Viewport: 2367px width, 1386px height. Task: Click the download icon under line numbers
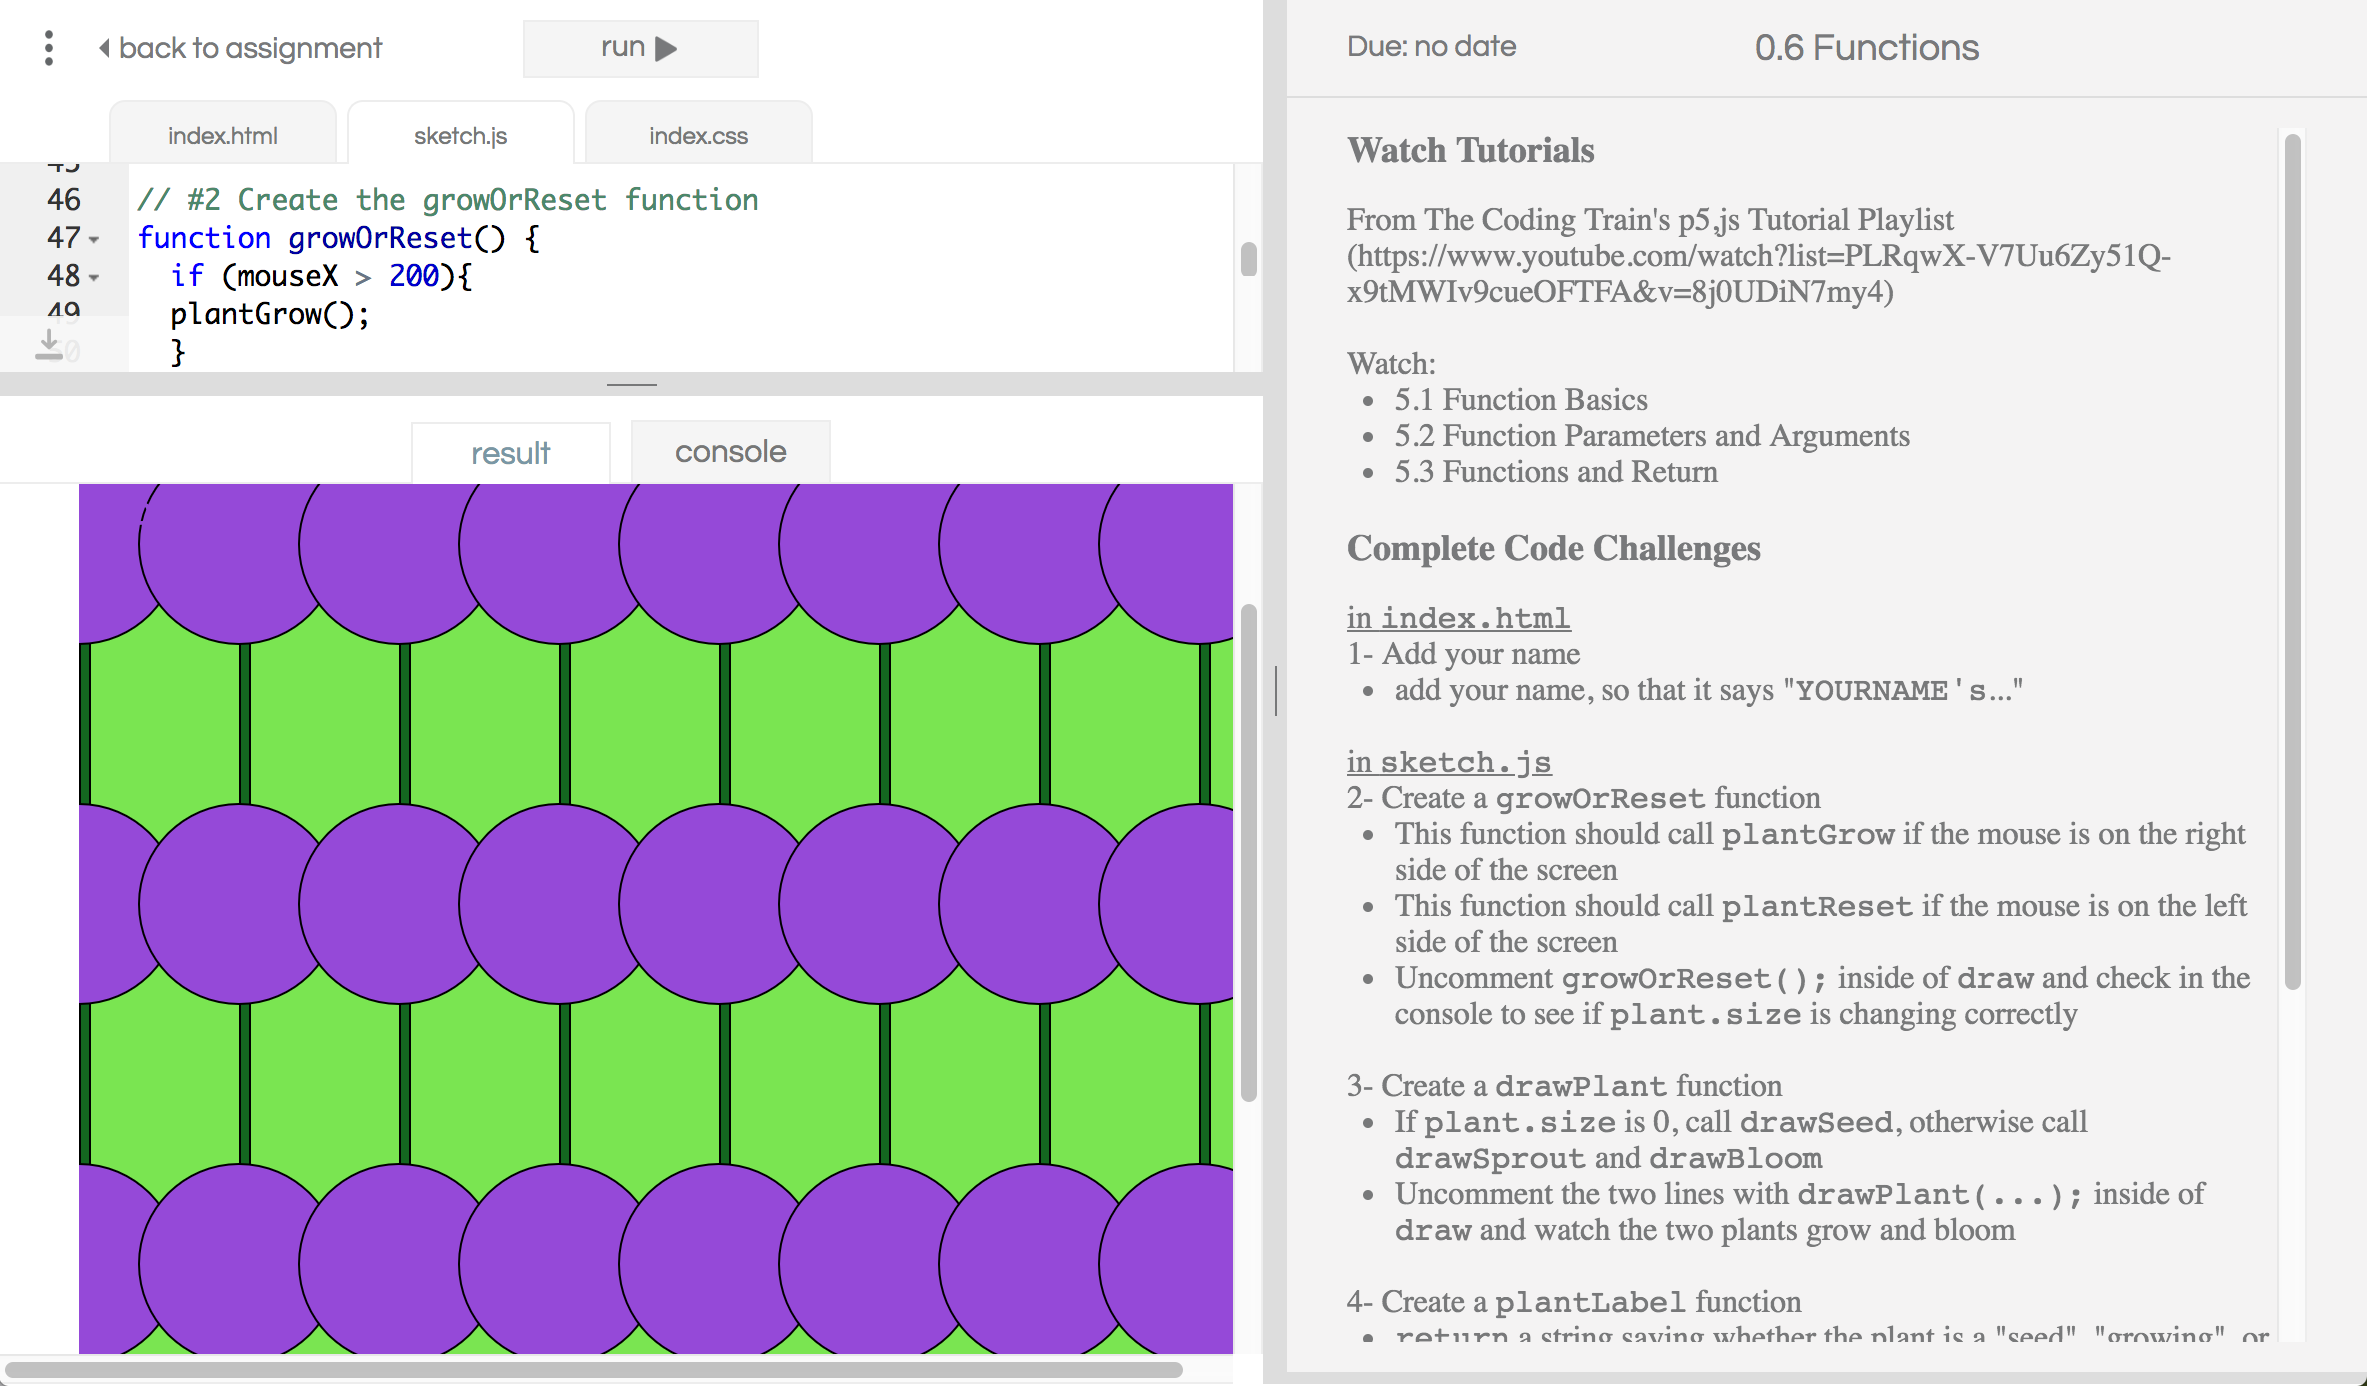coord(48,346)
